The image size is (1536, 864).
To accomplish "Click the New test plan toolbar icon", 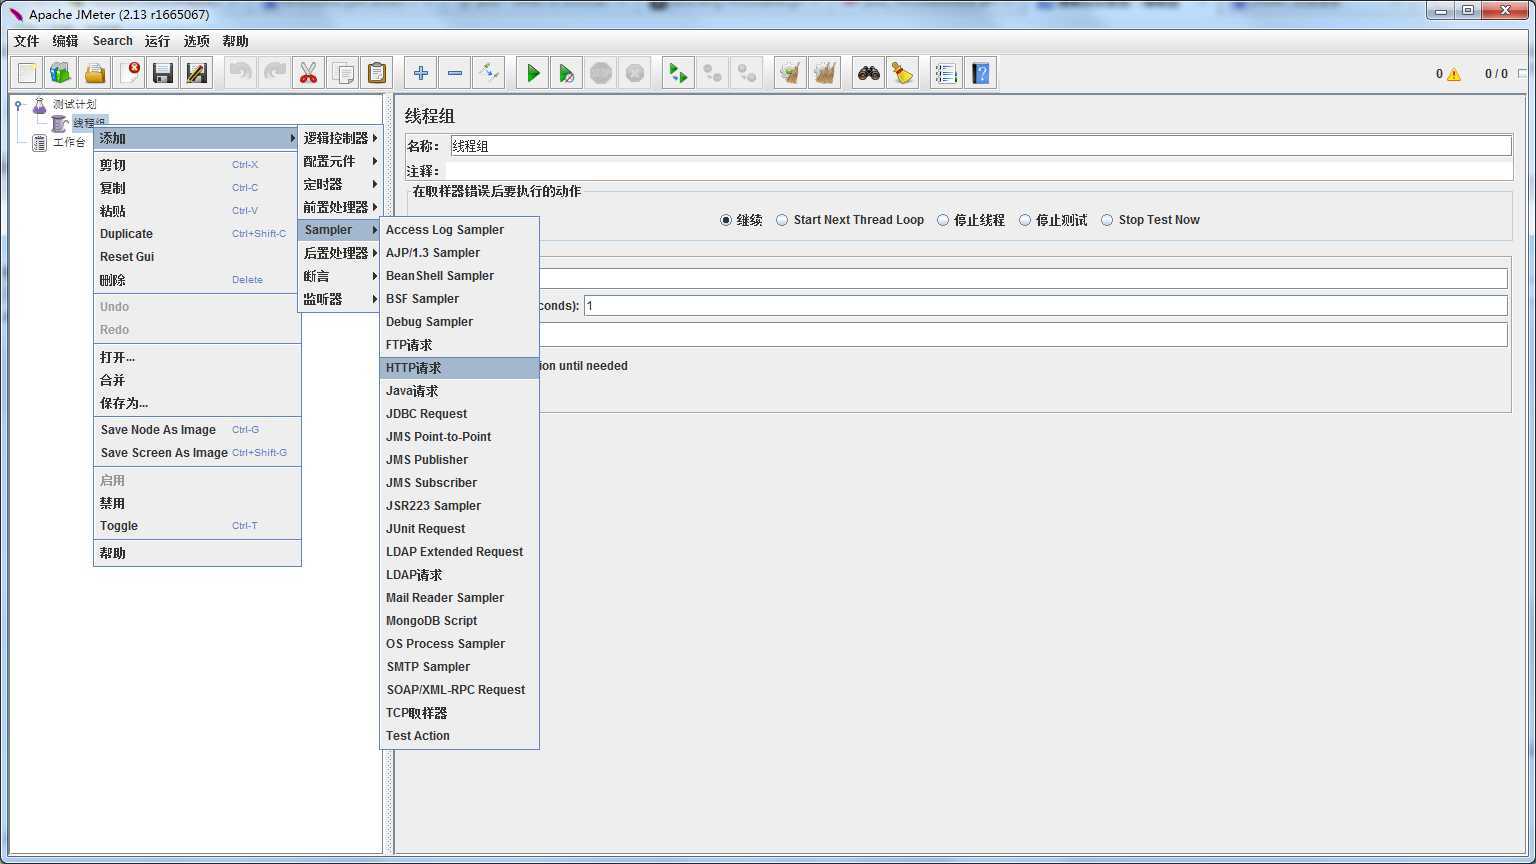I will click(x=27, y=73).
